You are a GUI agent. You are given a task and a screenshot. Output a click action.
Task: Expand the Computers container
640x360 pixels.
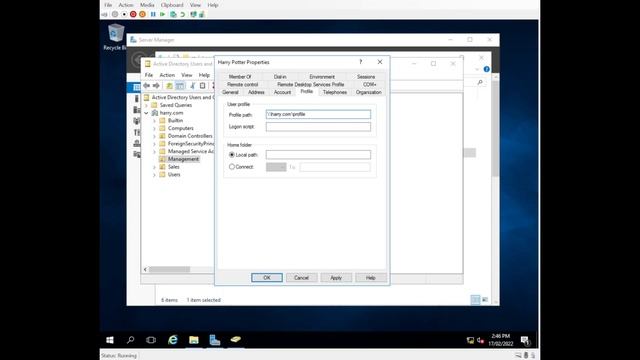pos(154,128)
